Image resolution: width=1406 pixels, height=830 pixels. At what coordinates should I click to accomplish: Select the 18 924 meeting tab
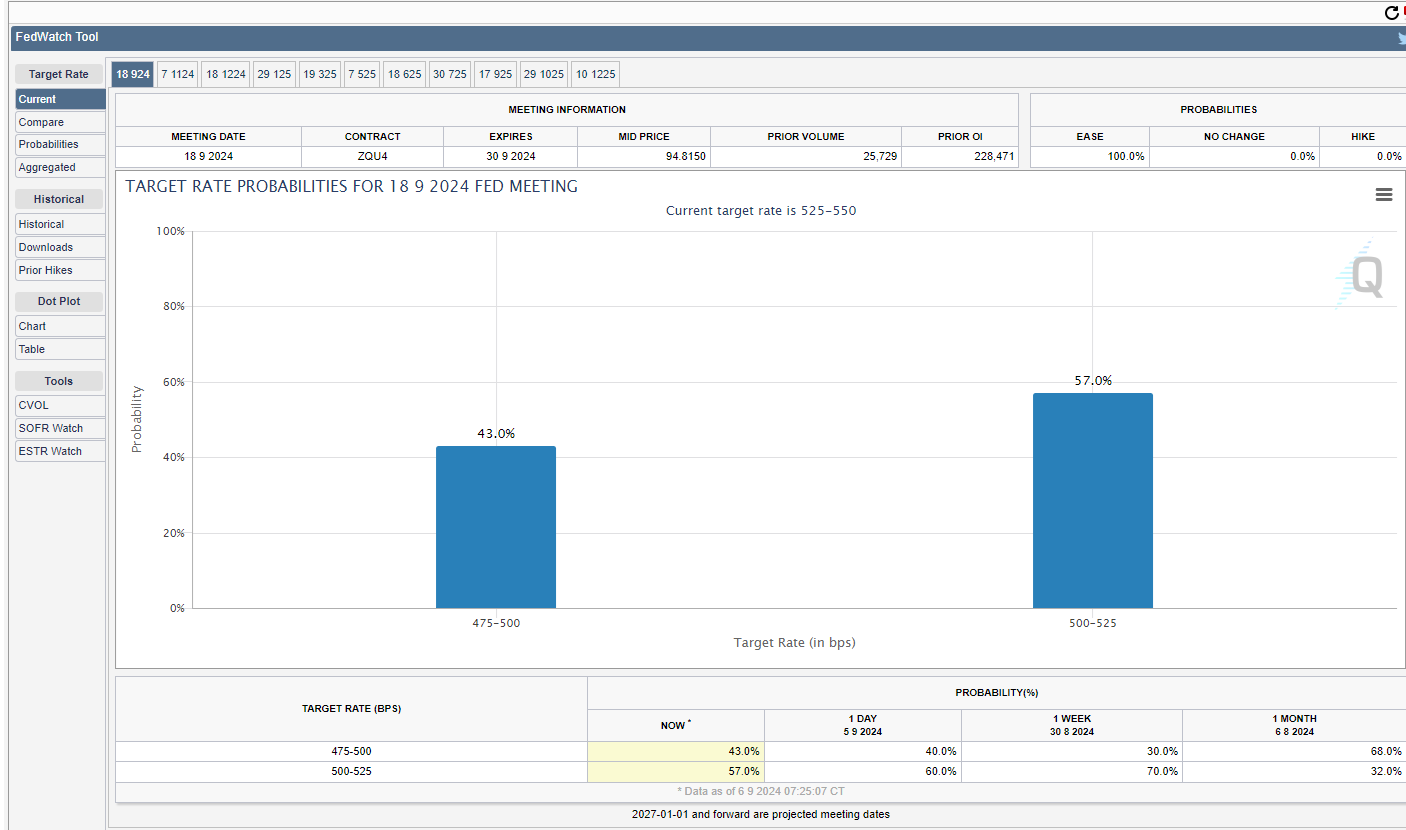pyautogui.click(x=132, y=74)
